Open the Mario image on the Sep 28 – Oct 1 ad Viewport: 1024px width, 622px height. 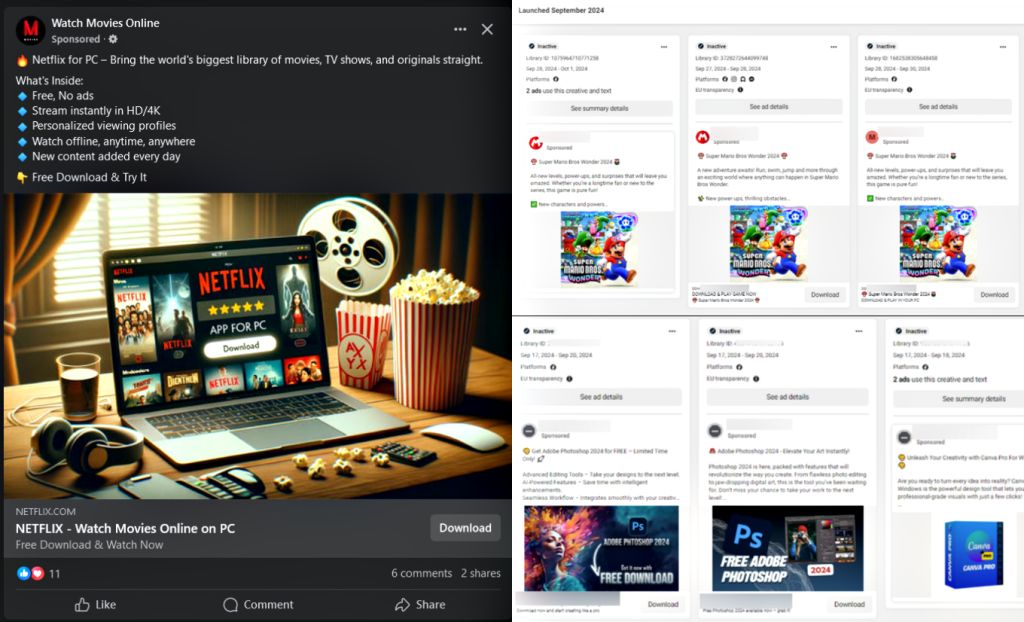(x=600, y=250)
